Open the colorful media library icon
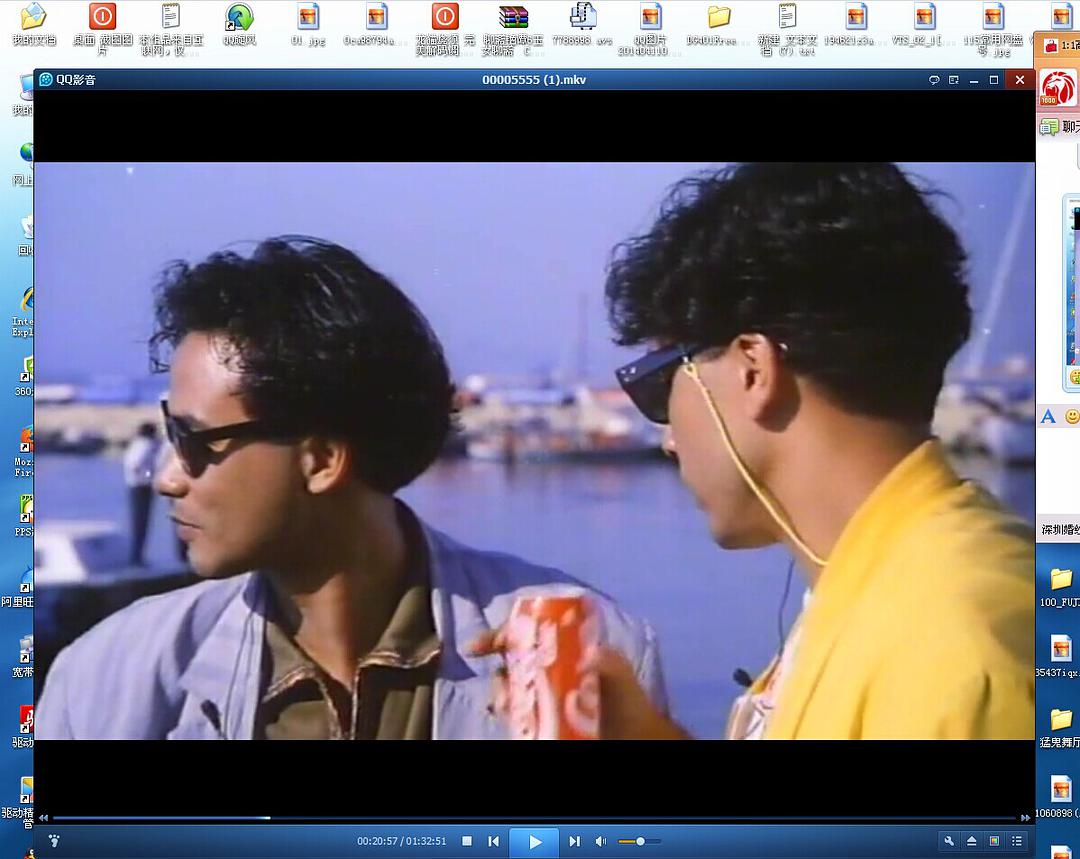 tap(994, 841)
